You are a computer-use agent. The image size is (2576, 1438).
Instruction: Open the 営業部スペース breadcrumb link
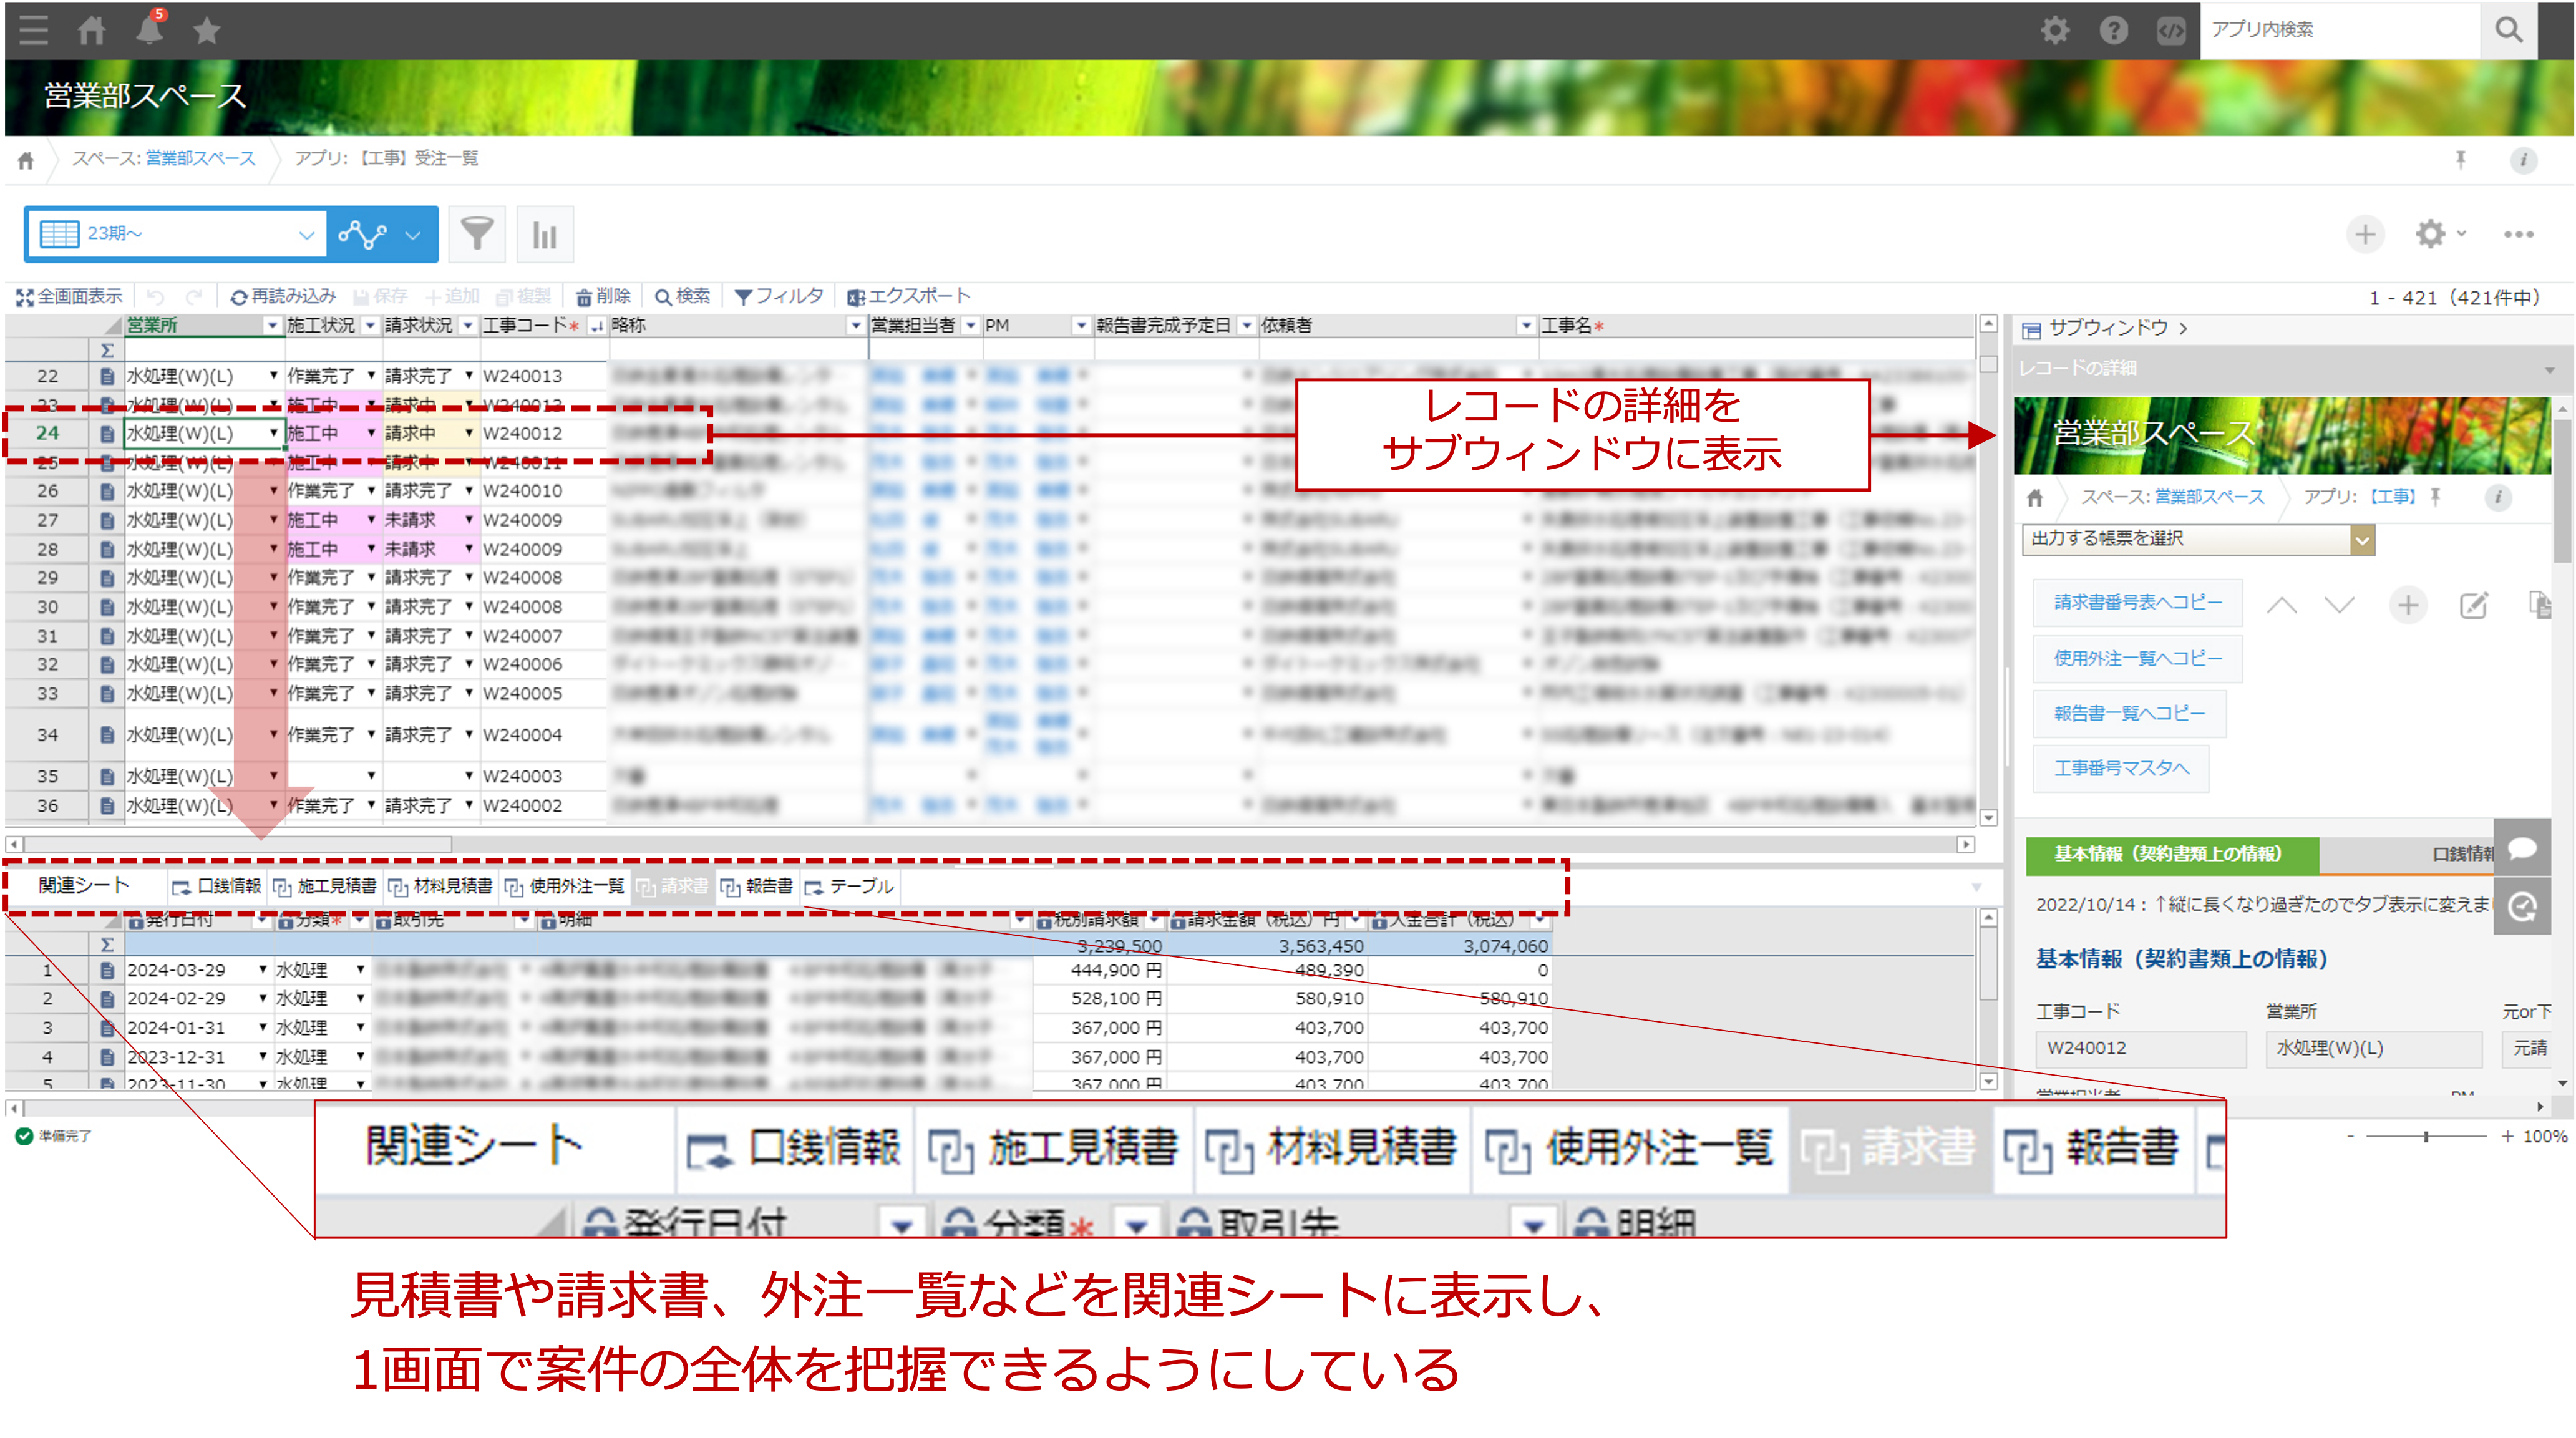pyautogui.click(x=200, y=159)
